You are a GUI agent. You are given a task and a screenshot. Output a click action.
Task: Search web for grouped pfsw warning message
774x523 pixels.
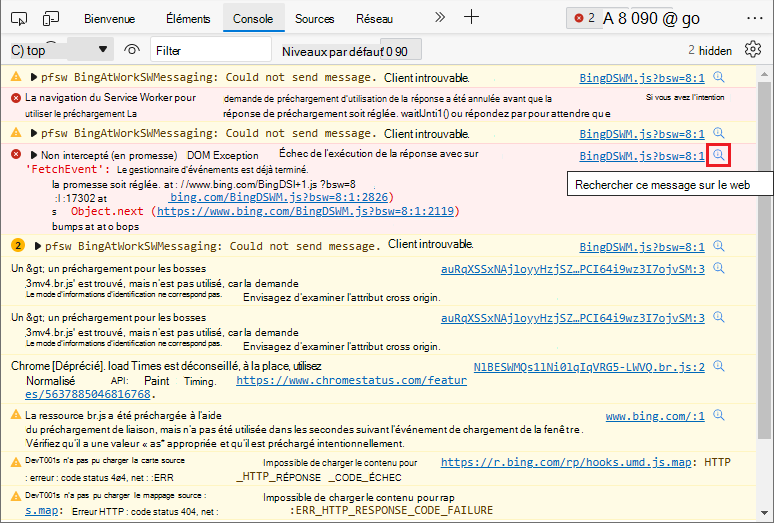click(719, 246)
